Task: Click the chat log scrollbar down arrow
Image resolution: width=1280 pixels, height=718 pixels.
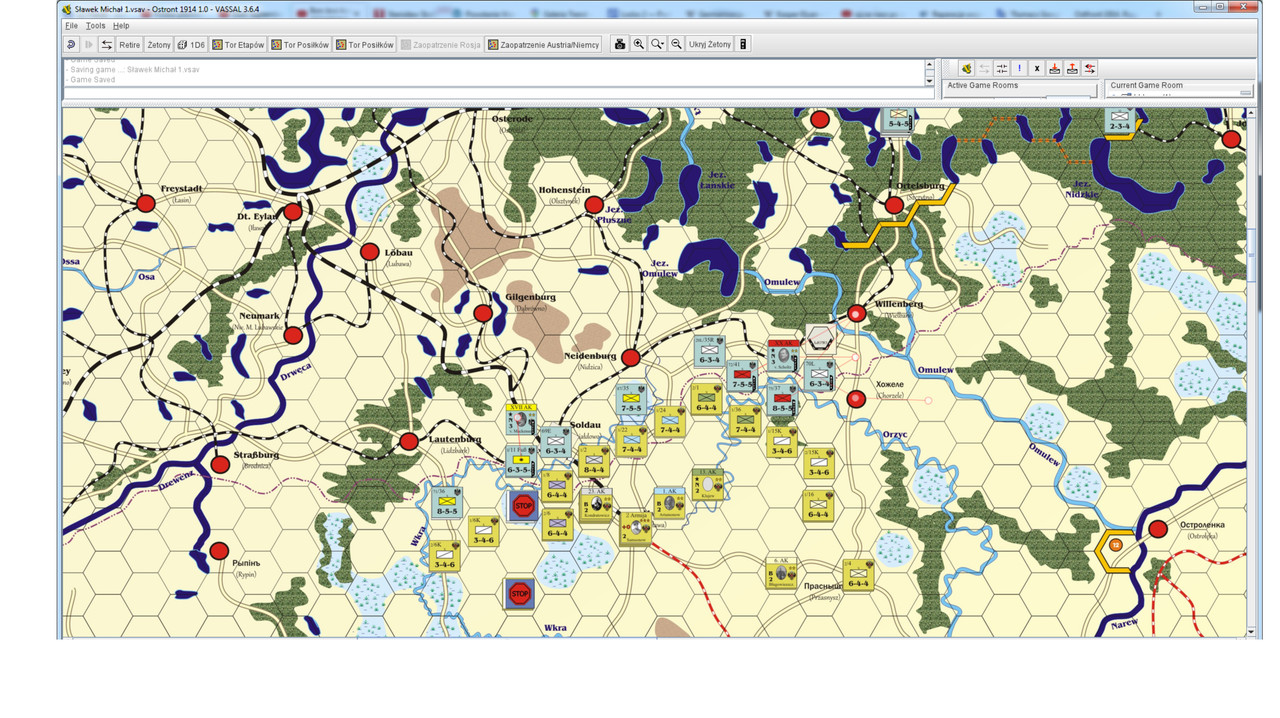Action: (929, 81)
